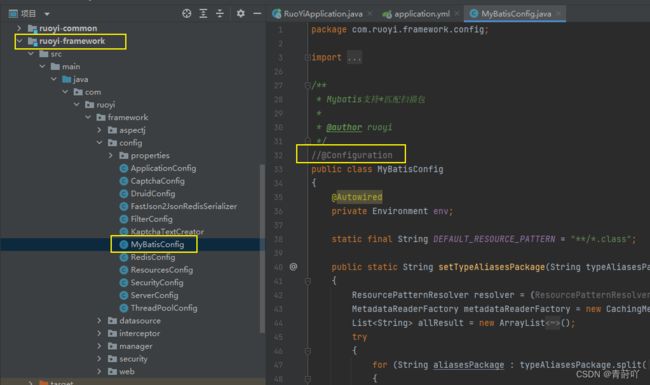Expand the security package
The height and width of the screenshot is (385, 650).
(99, 358)
